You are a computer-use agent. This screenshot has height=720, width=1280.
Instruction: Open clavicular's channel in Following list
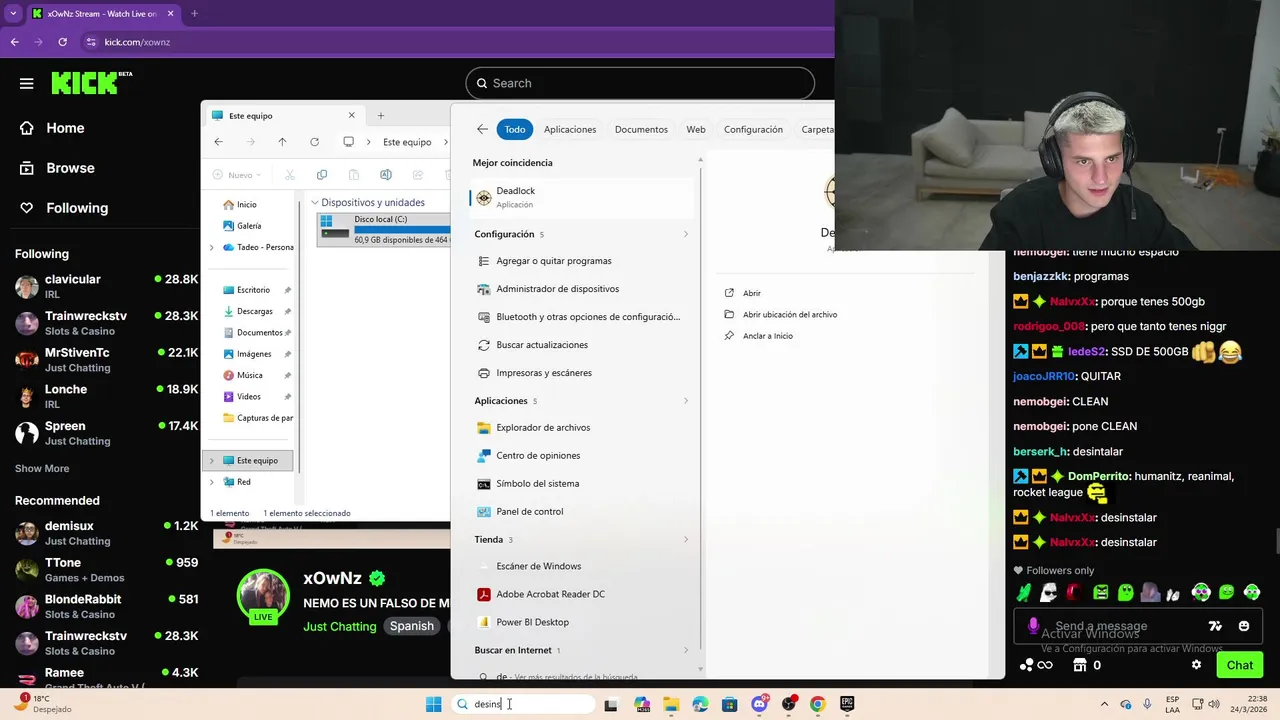coord(106,286)
